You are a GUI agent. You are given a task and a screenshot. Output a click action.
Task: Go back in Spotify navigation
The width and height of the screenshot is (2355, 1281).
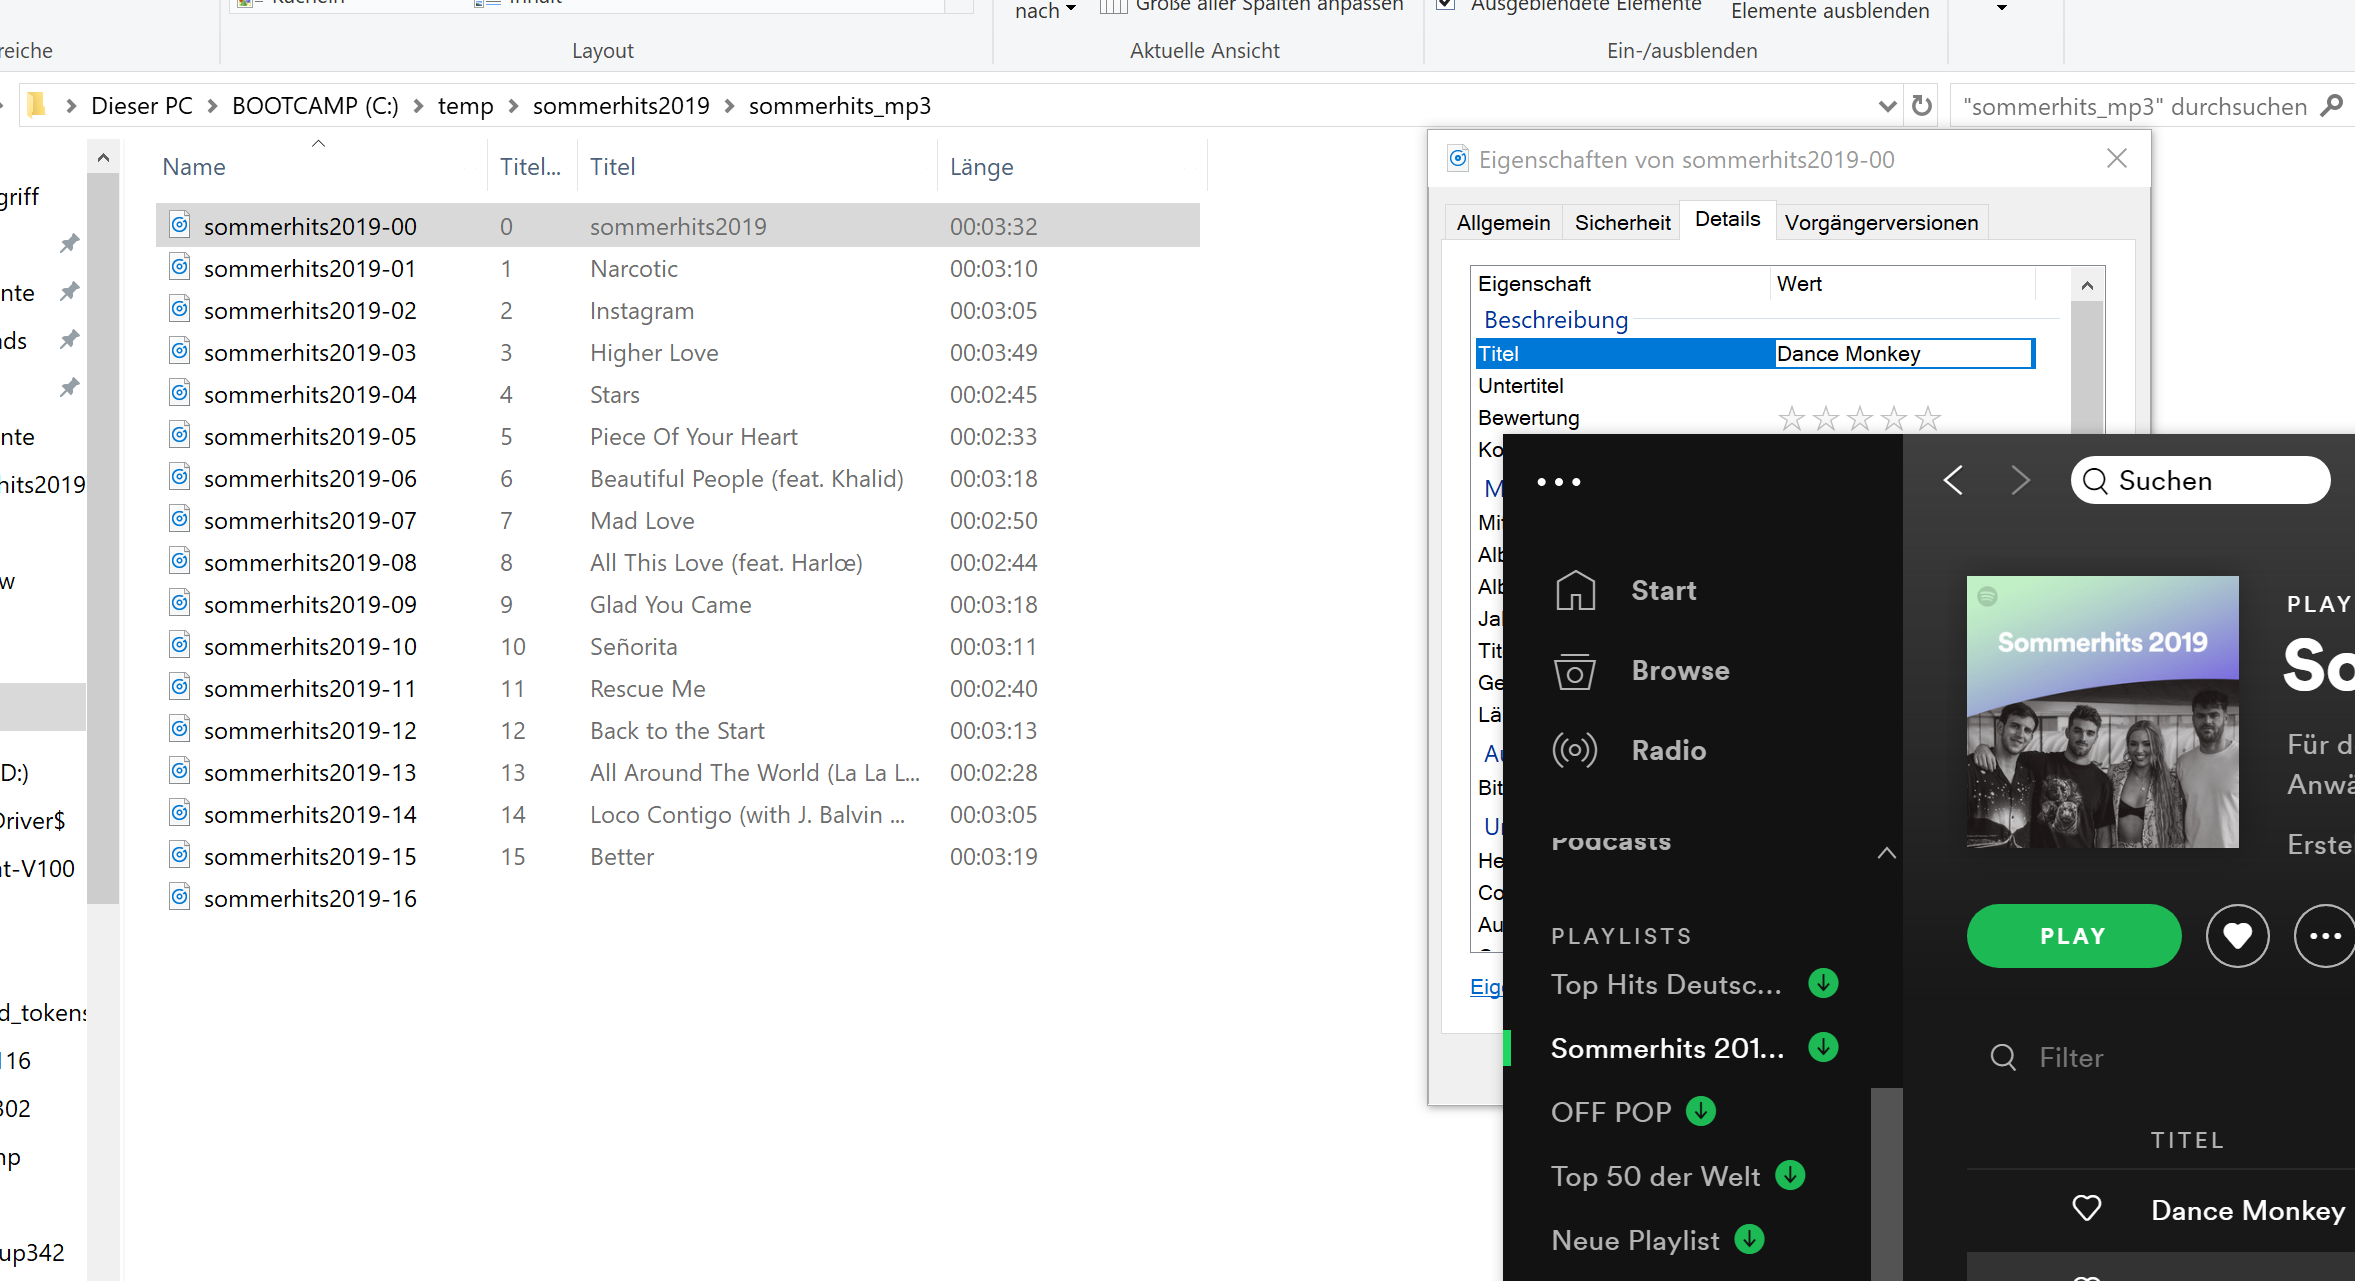pos(1953,480)
